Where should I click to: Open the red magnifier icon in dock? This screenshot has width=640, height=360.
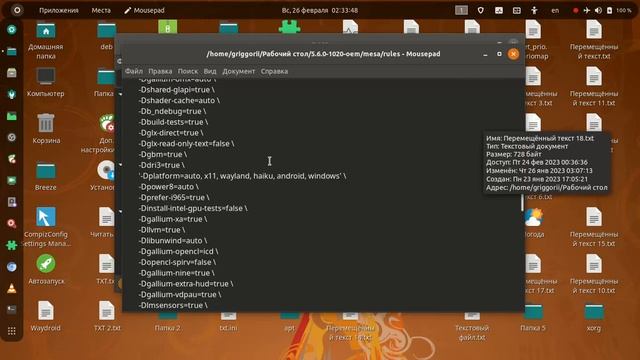click(x=12, y=223)
